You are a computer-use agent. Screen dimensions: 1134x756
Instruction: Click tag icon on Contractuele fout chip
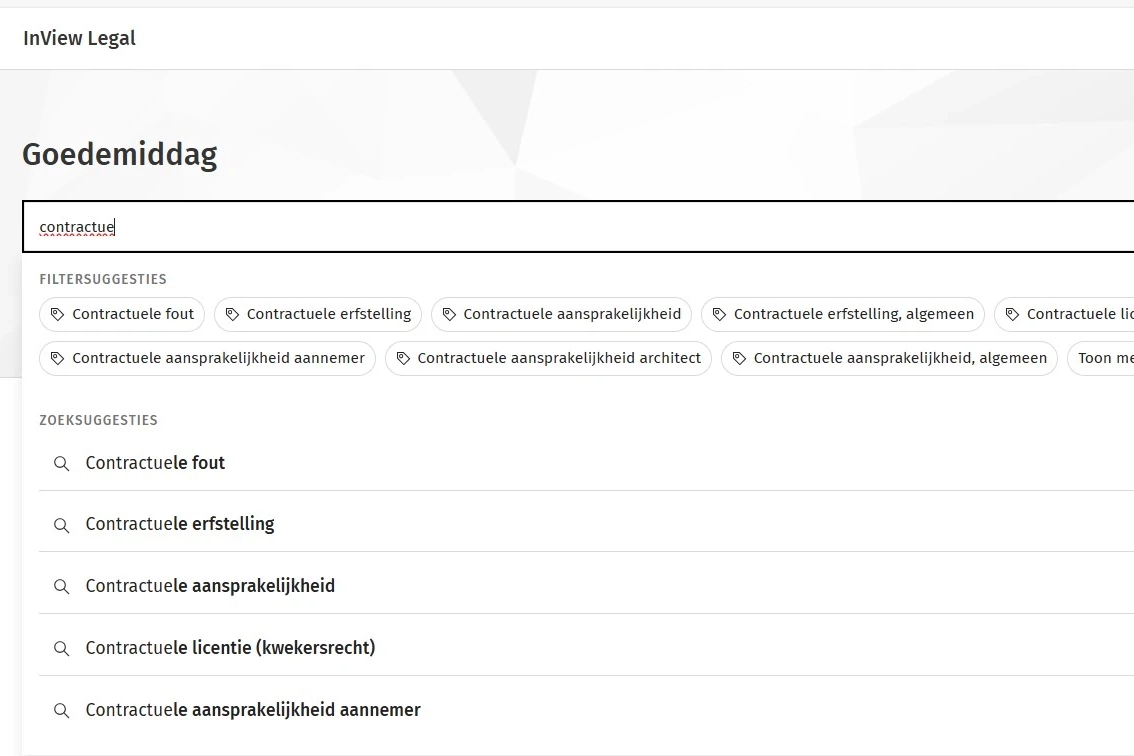[x=57, y=314]
